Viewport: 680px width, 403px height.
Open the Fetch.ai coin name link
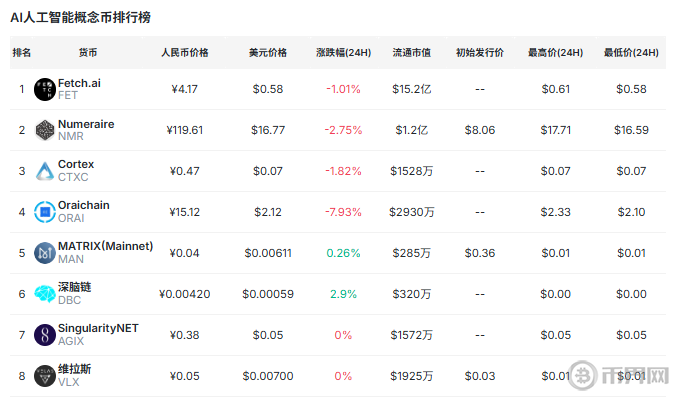click(79, 83)
